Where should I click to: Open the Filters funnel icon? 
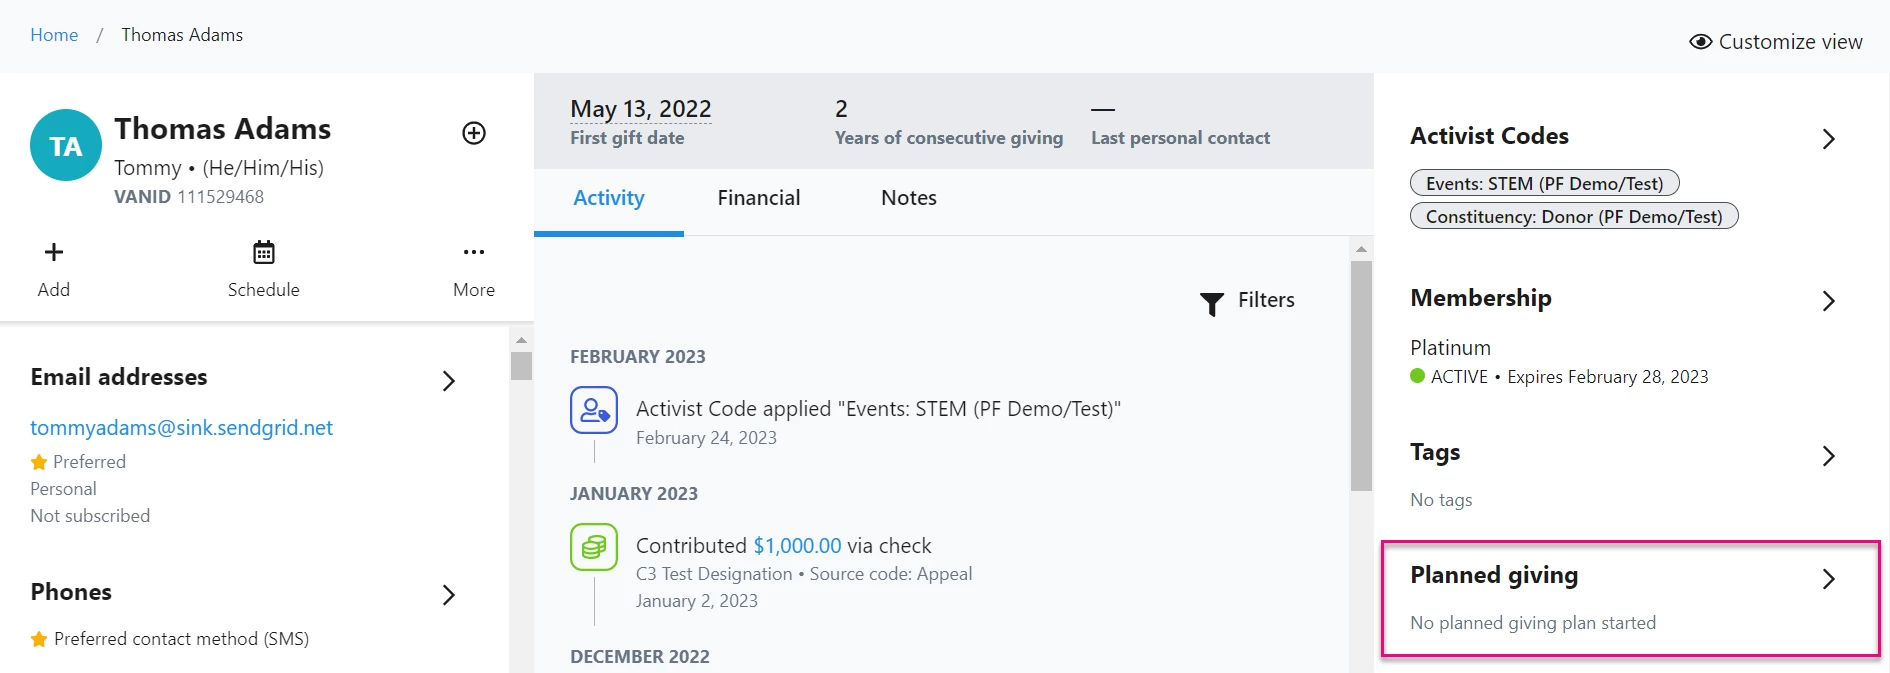(x=1212, y=303)
